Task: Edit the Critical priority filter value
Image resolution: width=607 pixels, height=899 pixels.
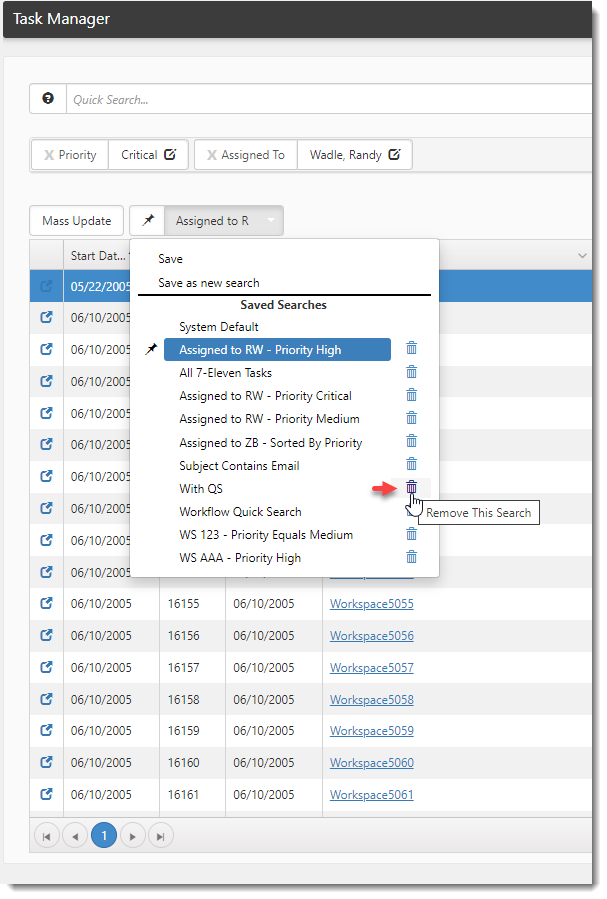Action: coord(170,155)
